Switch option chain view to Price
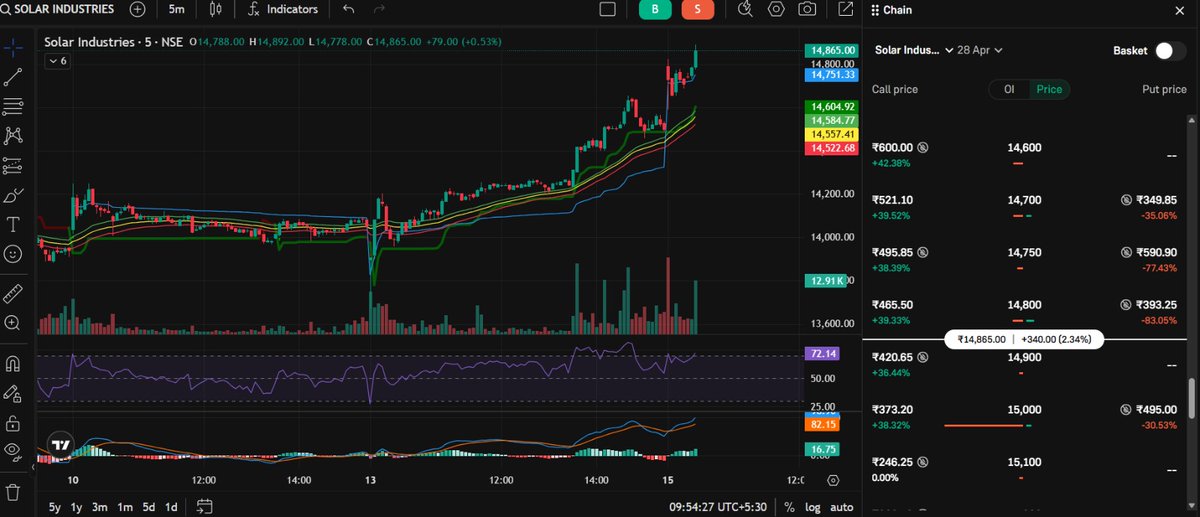This screenshot has width=1200, height=517. [1049, 89]
